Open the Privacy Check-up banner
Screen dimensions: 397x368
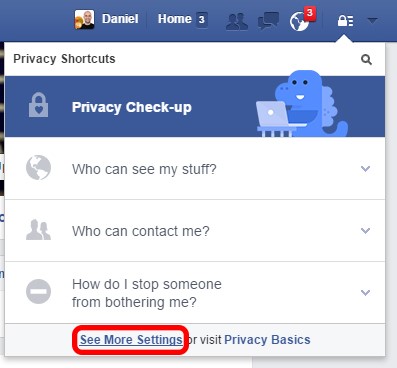[195, 107]
